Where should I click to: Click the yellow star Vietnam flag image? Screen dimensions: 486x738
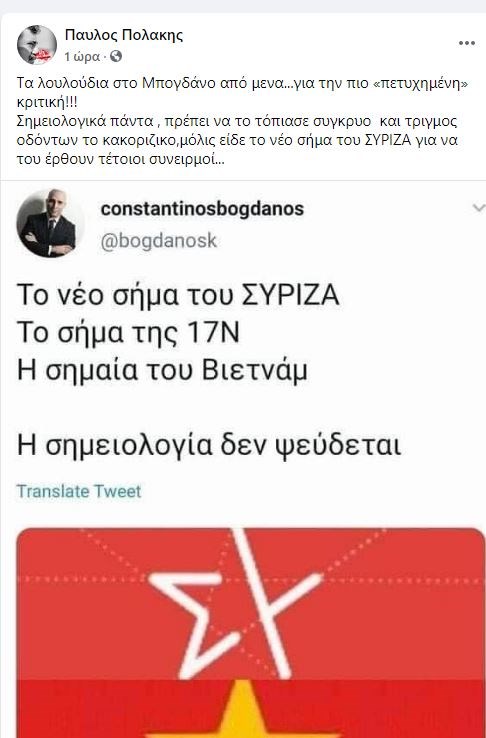(x=250, y=709)
